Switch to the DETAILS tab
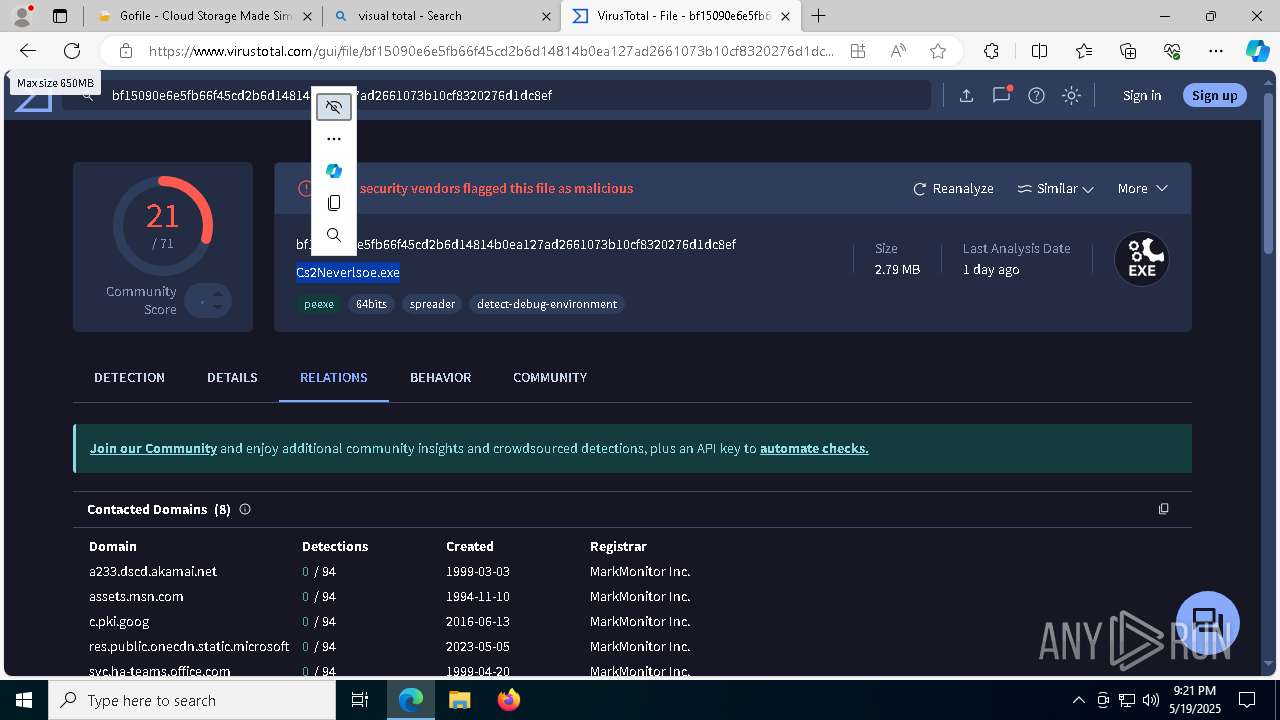The width and height of the screenshot is (1280, 720). click(x=232, y=377)
